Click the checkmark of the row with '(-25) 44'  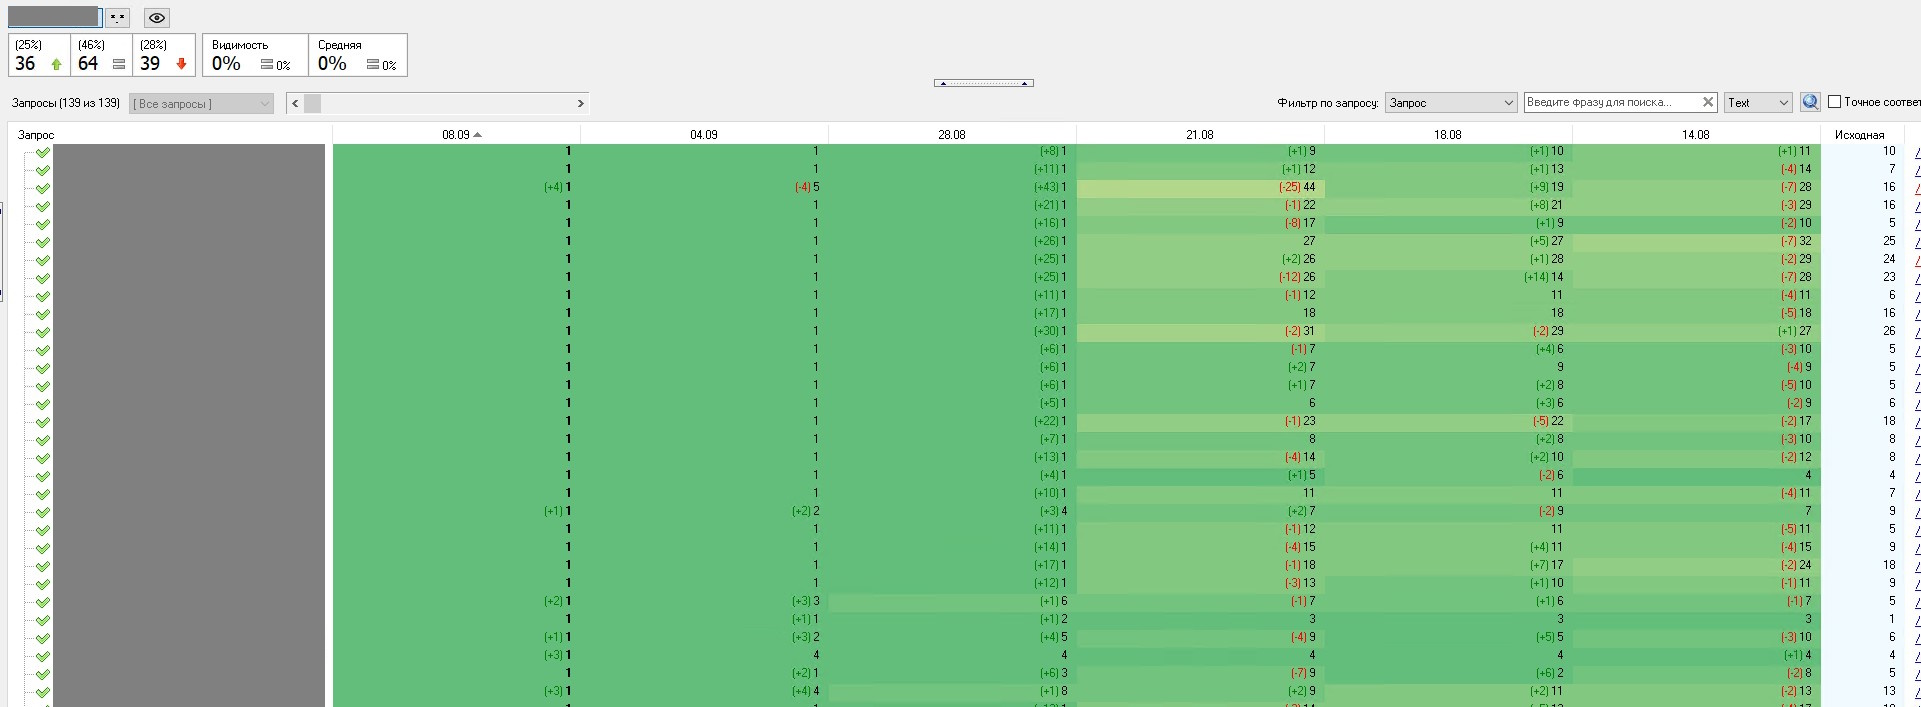pos(43,188)
